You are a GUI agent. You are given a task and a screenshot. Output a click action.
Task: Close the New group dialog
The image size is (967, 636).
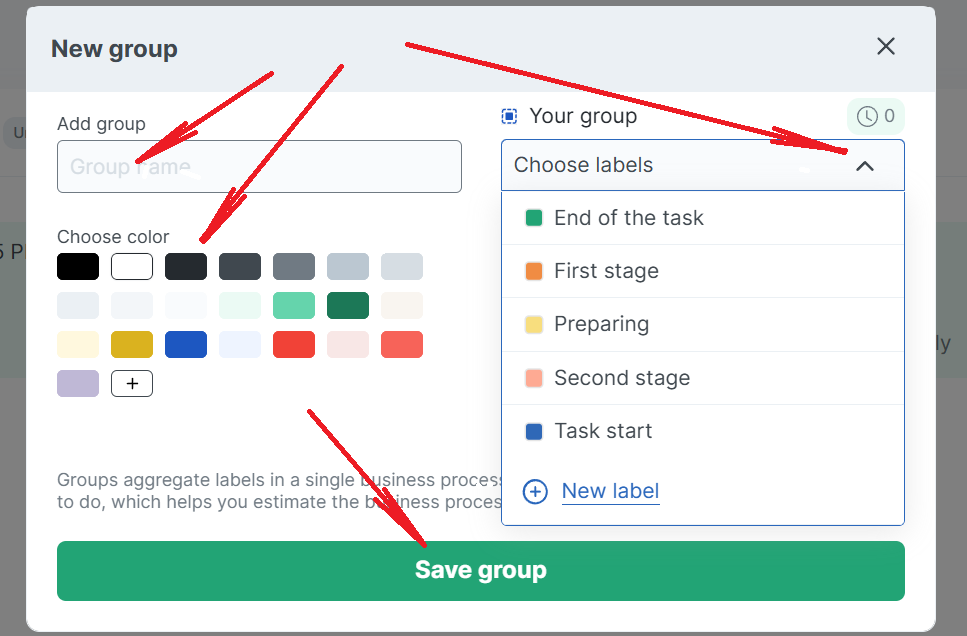pos(885,46)
